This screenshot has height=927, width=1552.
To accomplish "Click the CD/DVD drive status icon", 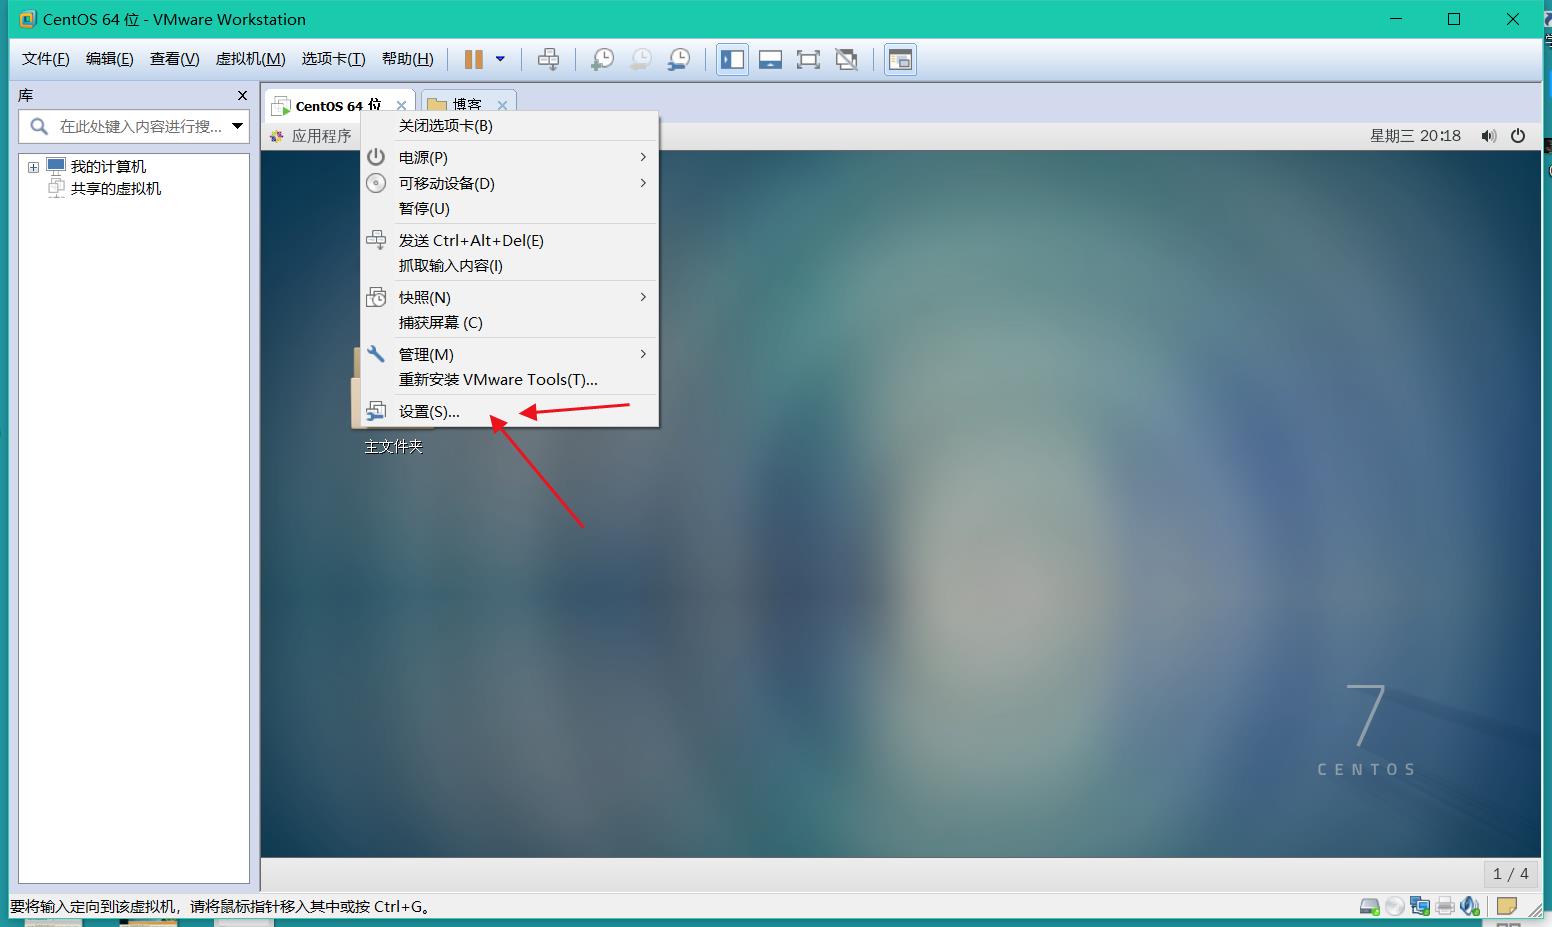I will pos(1394,906).
